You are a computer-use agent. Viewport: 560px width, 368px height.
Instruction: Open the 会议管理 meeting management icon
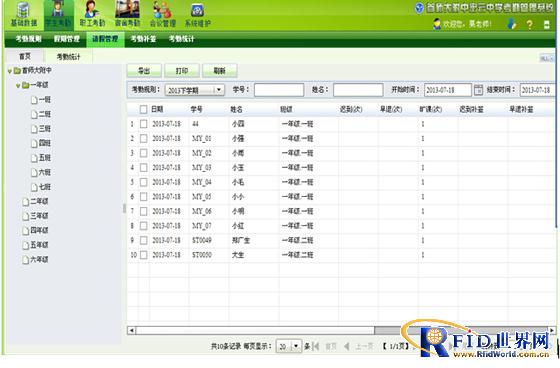[x=162, y=10]
